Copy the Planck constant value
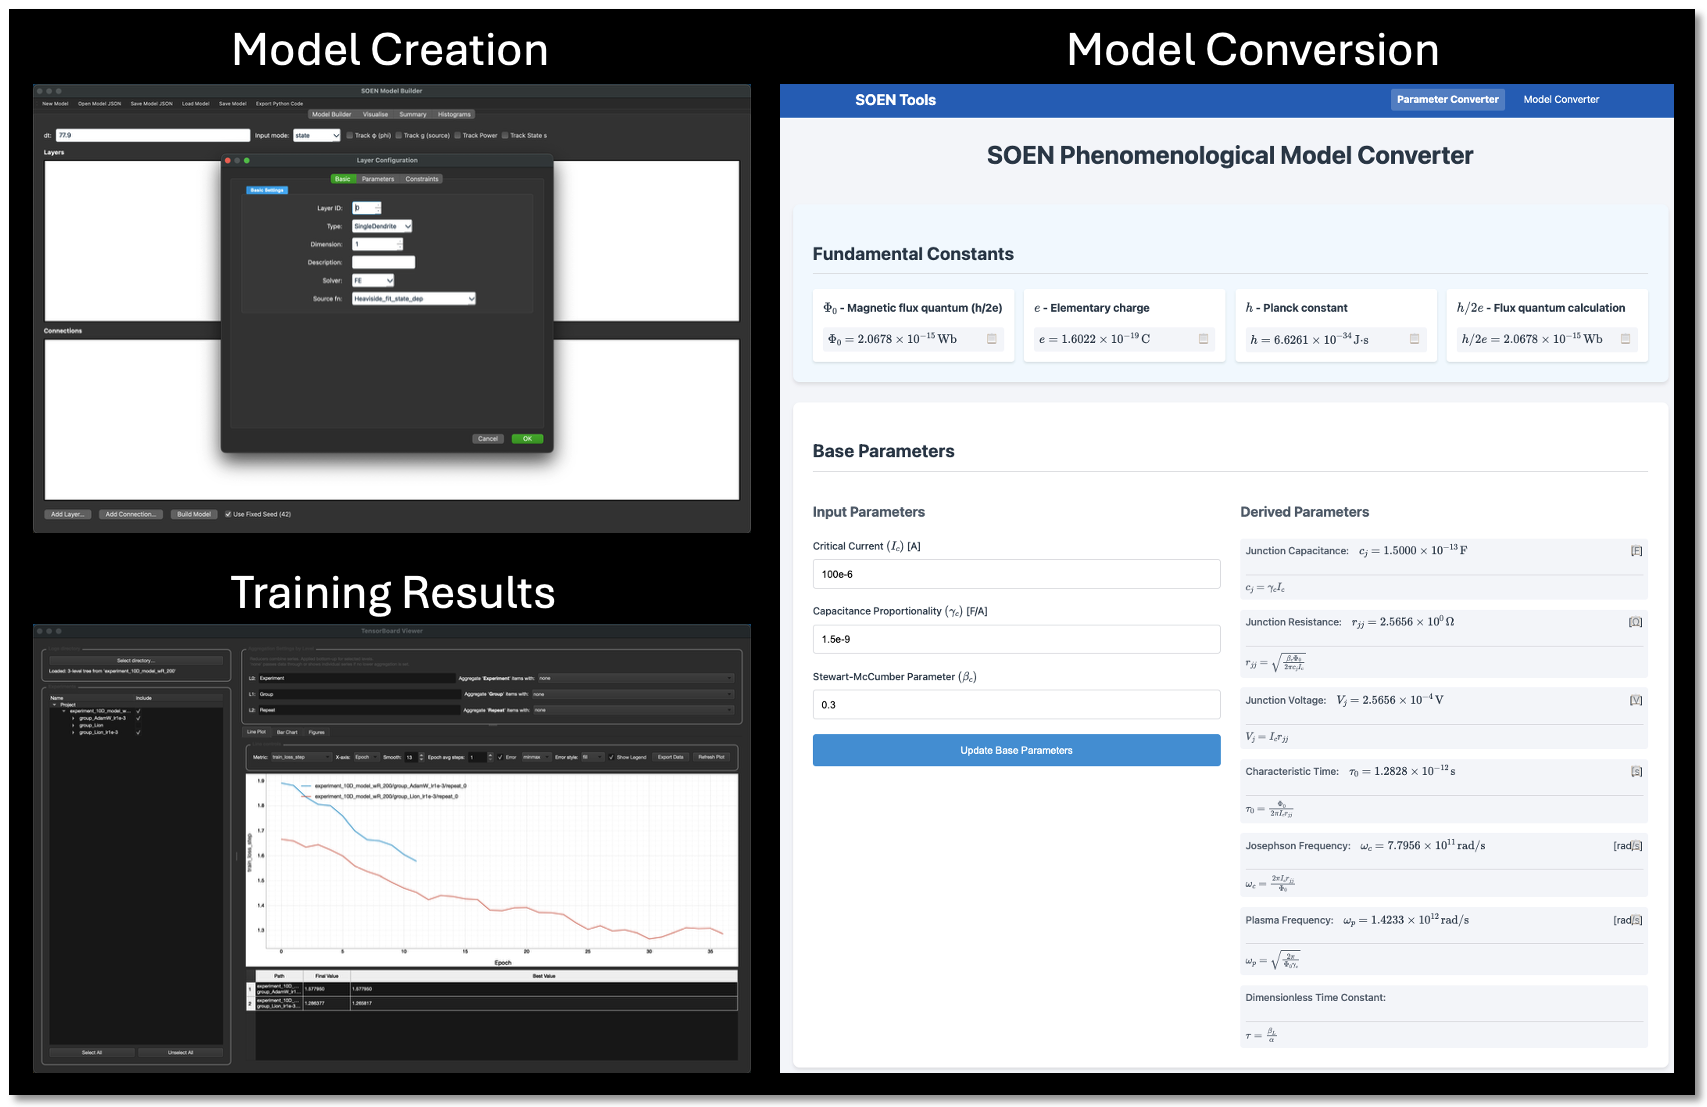 tap(1414, 339)
